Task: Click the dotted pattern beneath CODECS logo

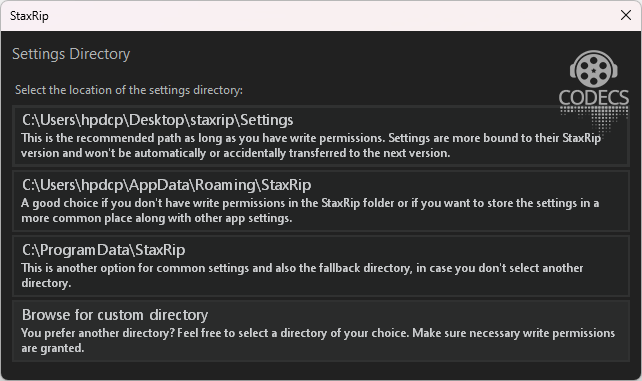Action: click(x=595, y=117)
